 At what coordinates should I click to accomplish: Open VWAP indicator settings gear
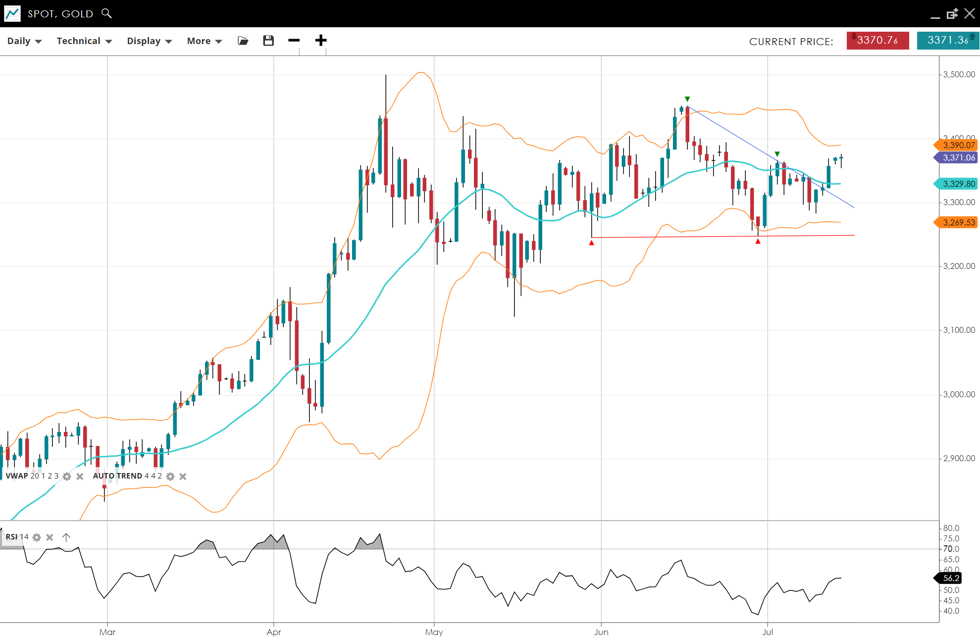[x=67, y=477]
